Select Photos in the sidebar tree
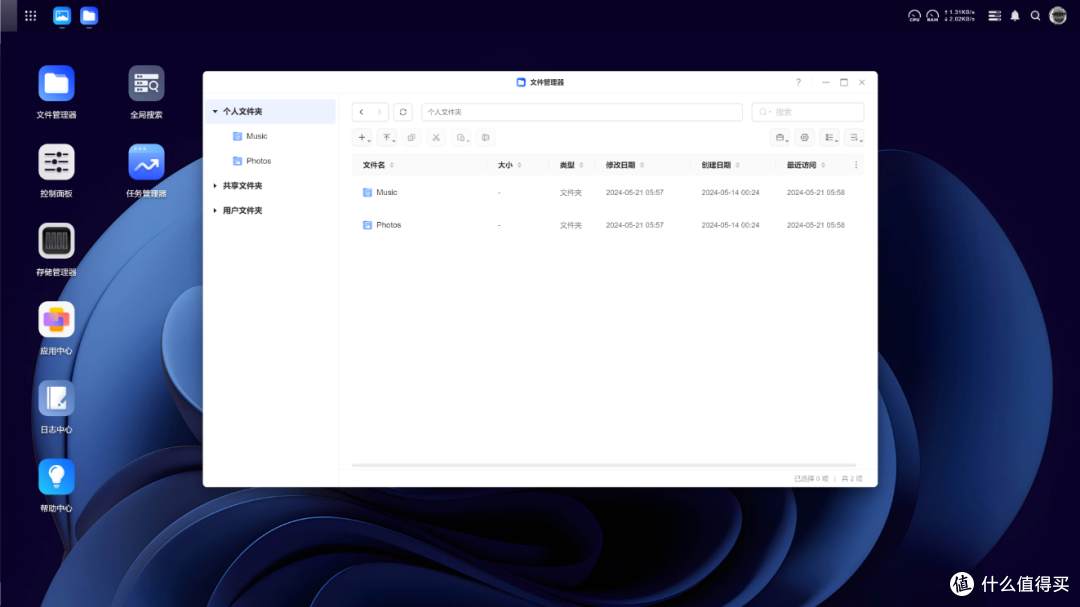1080x607 pixels. 259,161
